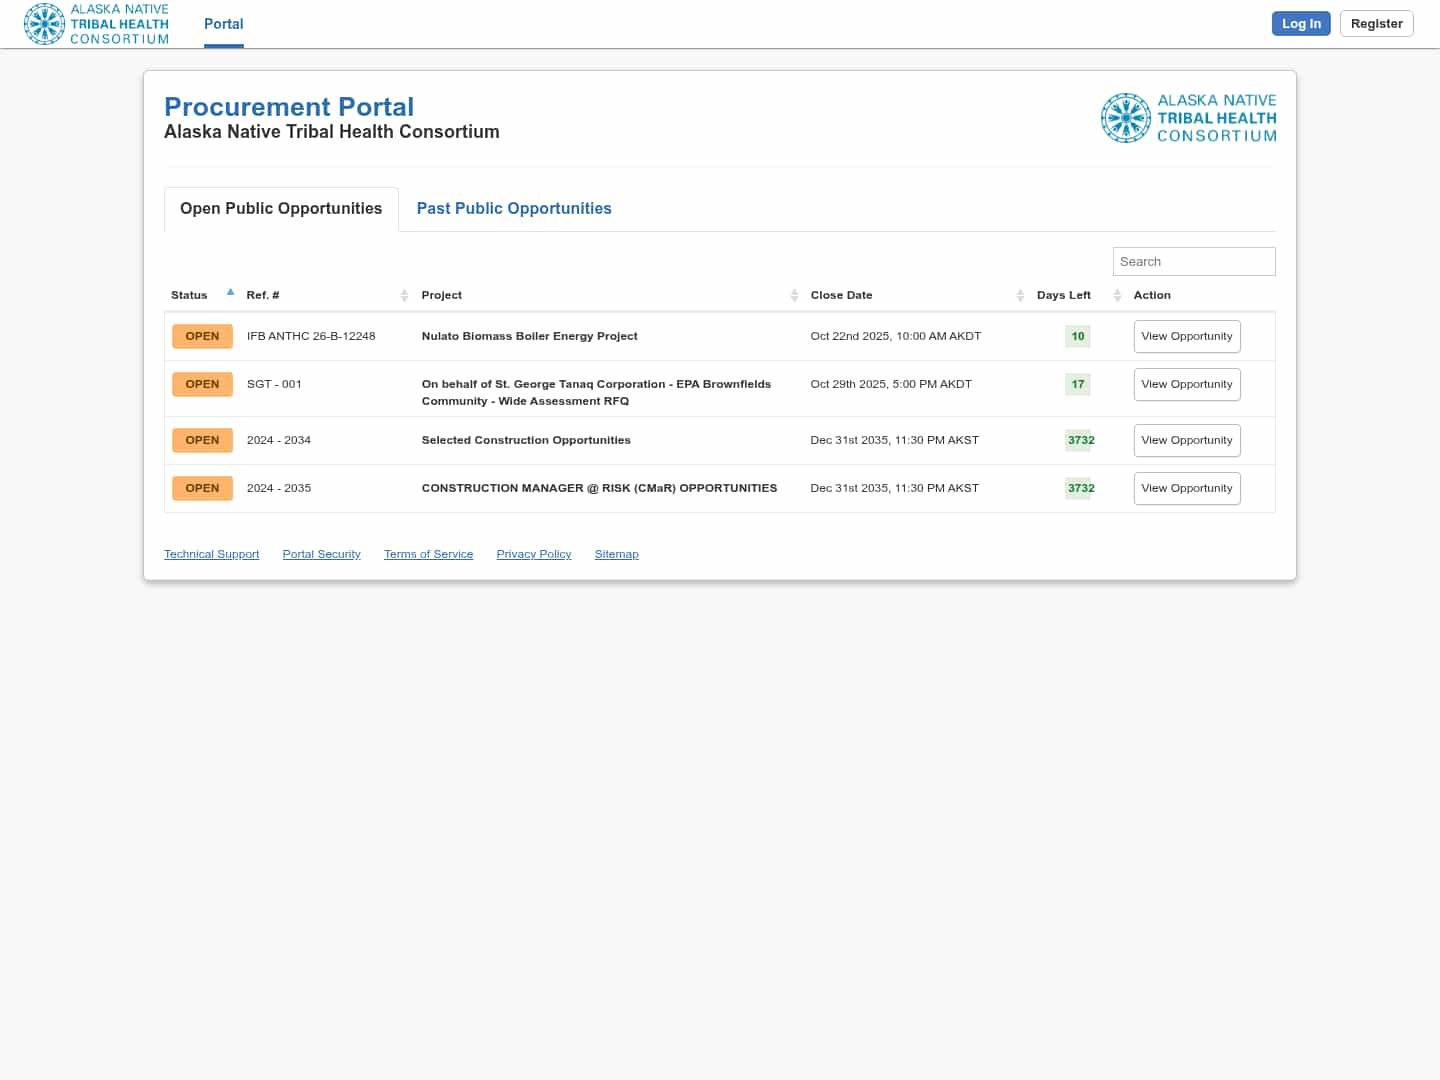The height and width of the screenshot is (1080, 1440).
Task: Sort table by Status column arrow
Action: click(230, 293)
